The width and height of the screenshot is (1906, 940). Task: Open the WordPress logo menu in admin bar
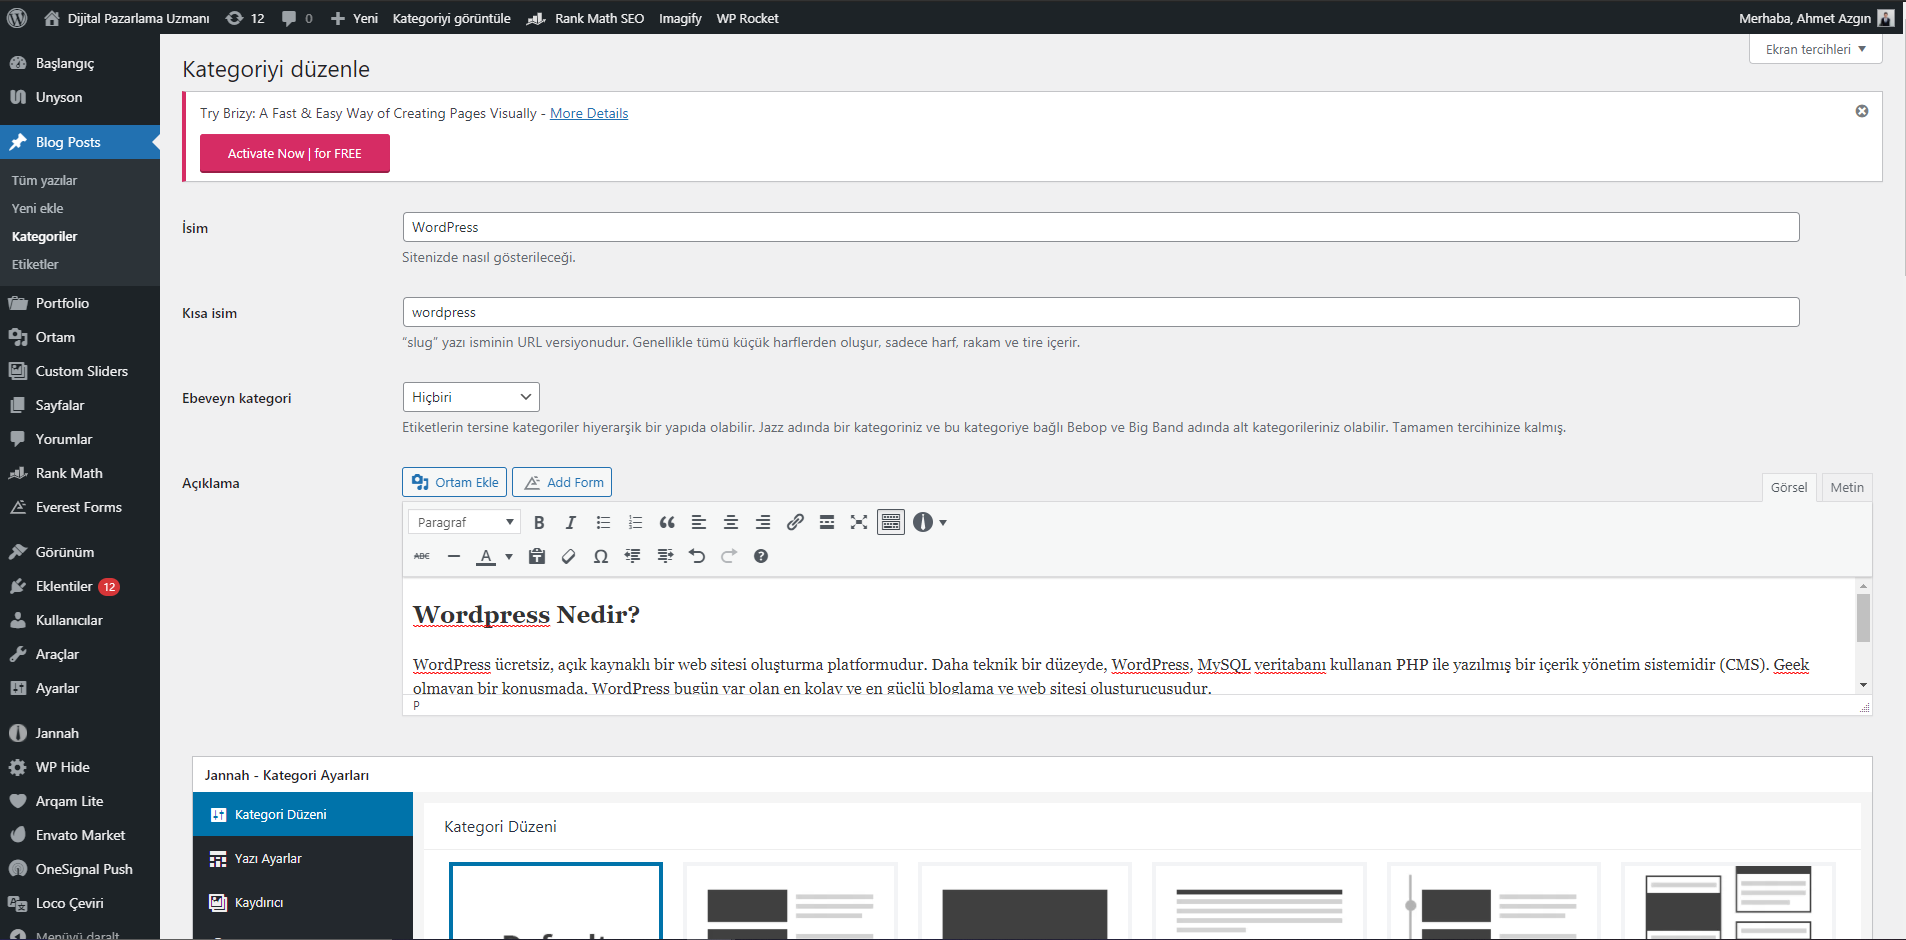[17, 18]
